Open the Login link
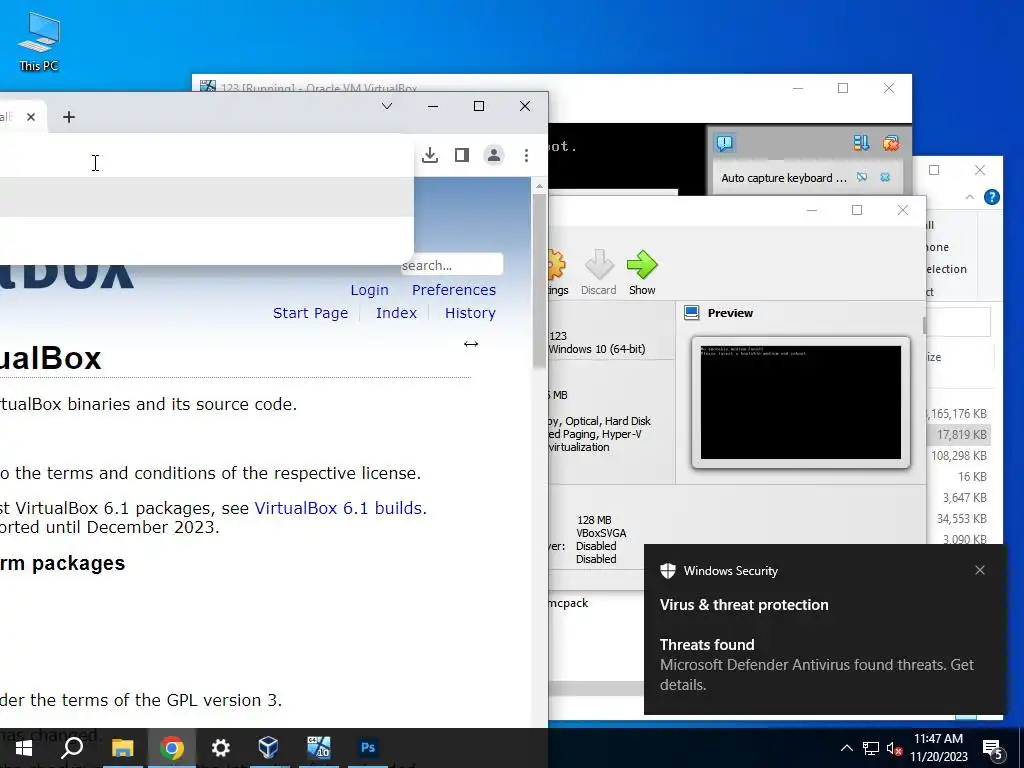The width and height of the screenshot is (1024, 768). point(369,290)
